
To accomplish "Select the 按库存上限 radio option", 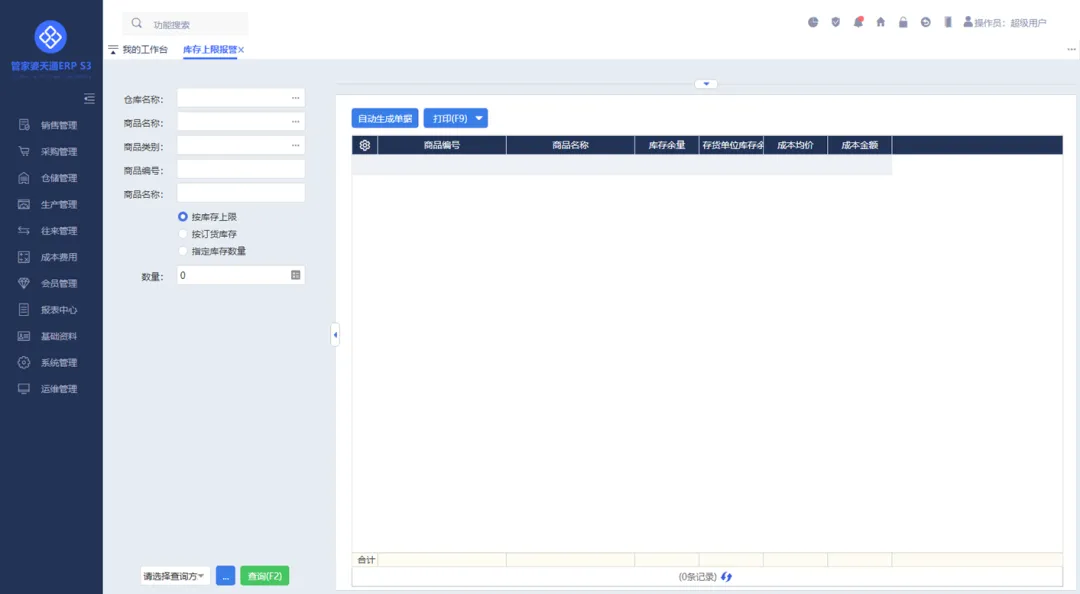I will coord(183,217).
